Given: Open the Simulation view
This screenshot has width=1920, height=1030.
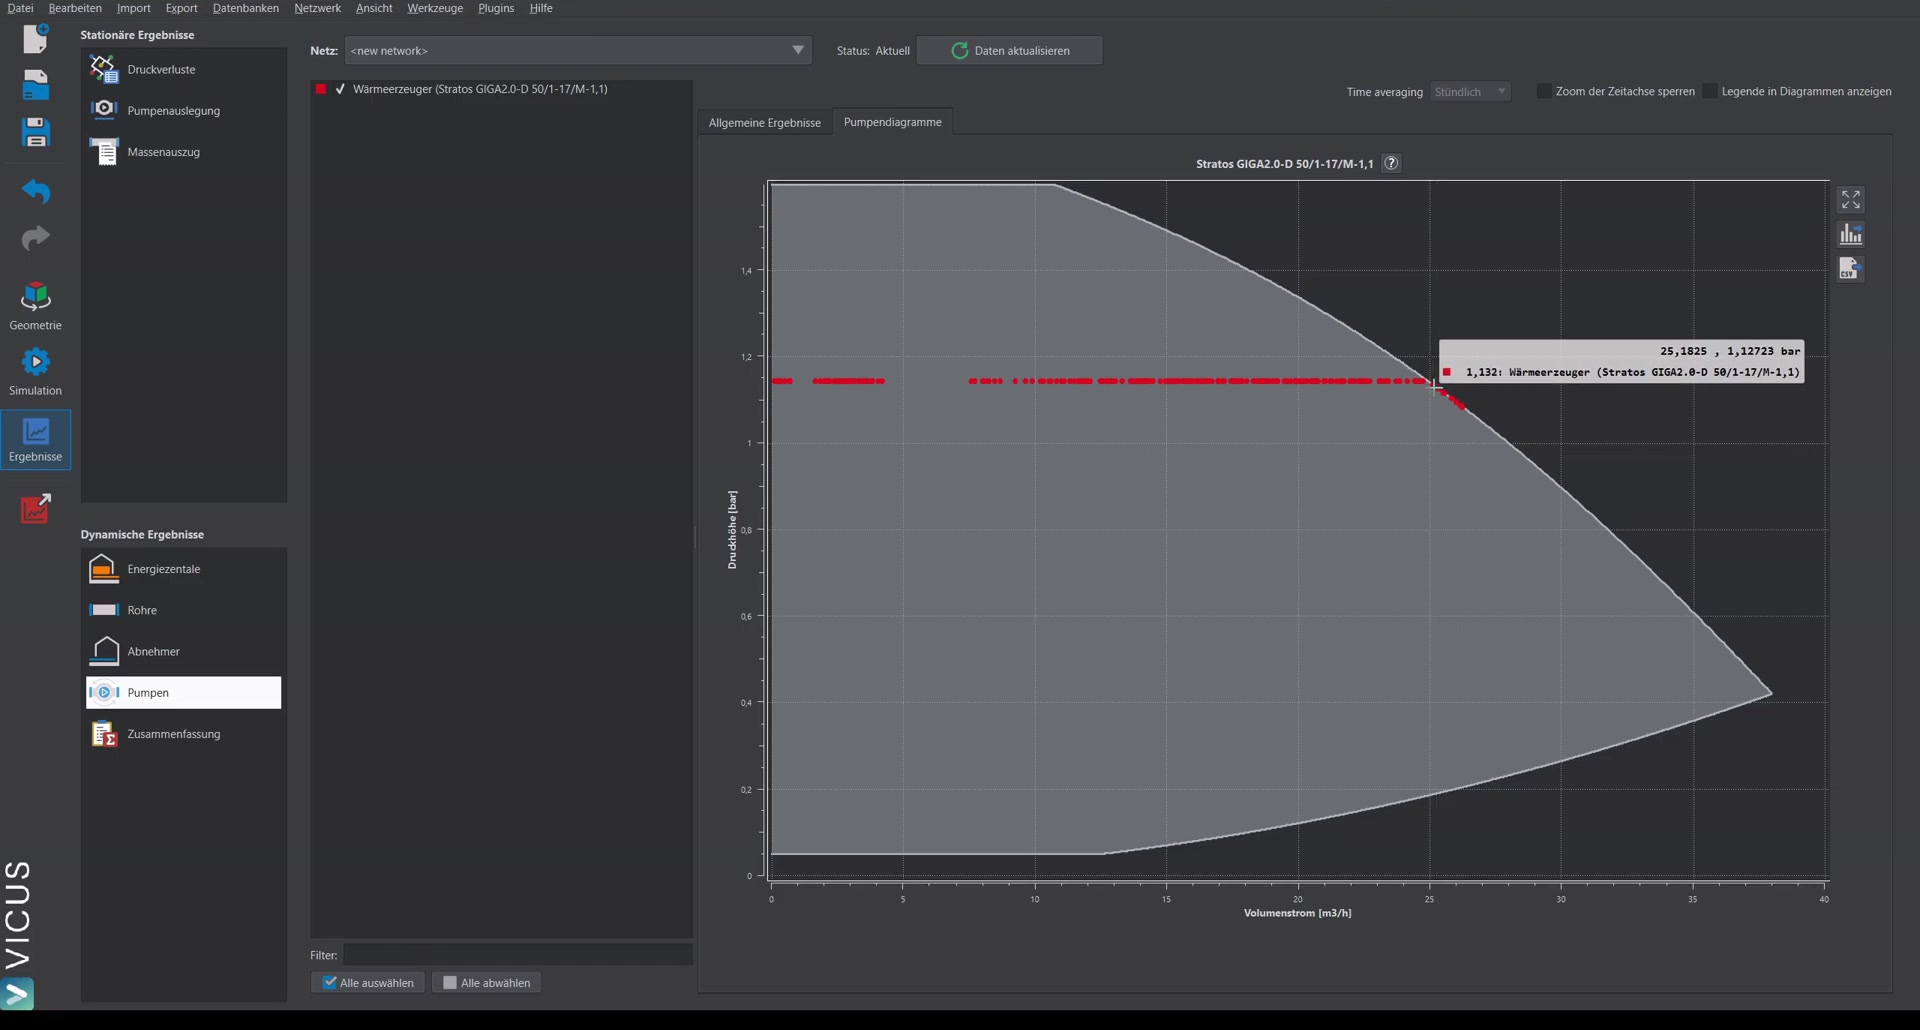Looking at the screenshot, I should tap(35, 371).
